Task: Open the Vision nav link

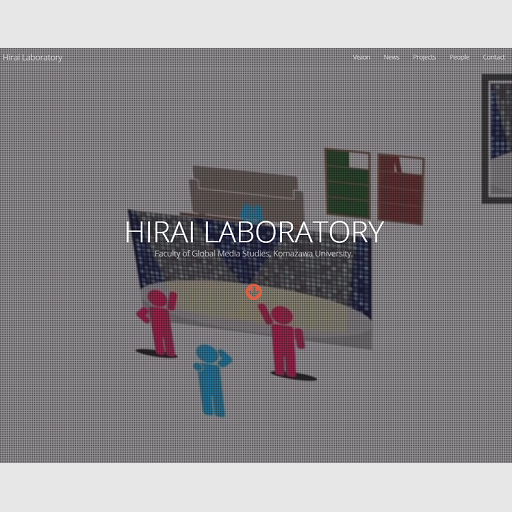Action: point(361,57)
